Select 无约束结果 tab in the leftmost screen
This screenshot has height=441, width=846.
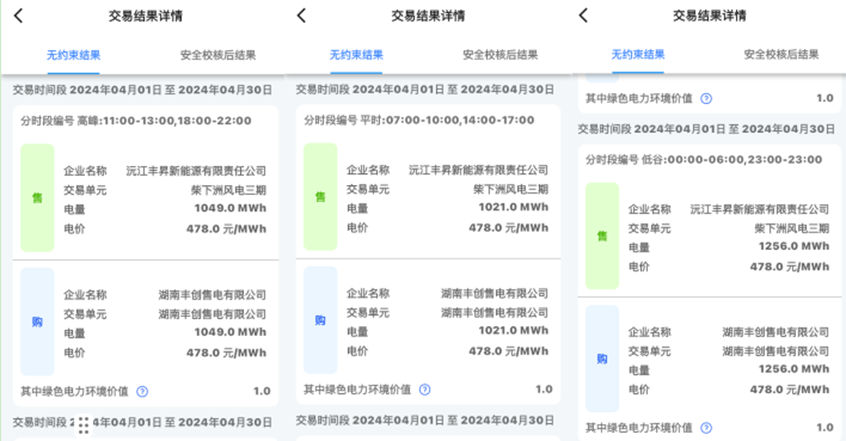(x=73, y=55)
